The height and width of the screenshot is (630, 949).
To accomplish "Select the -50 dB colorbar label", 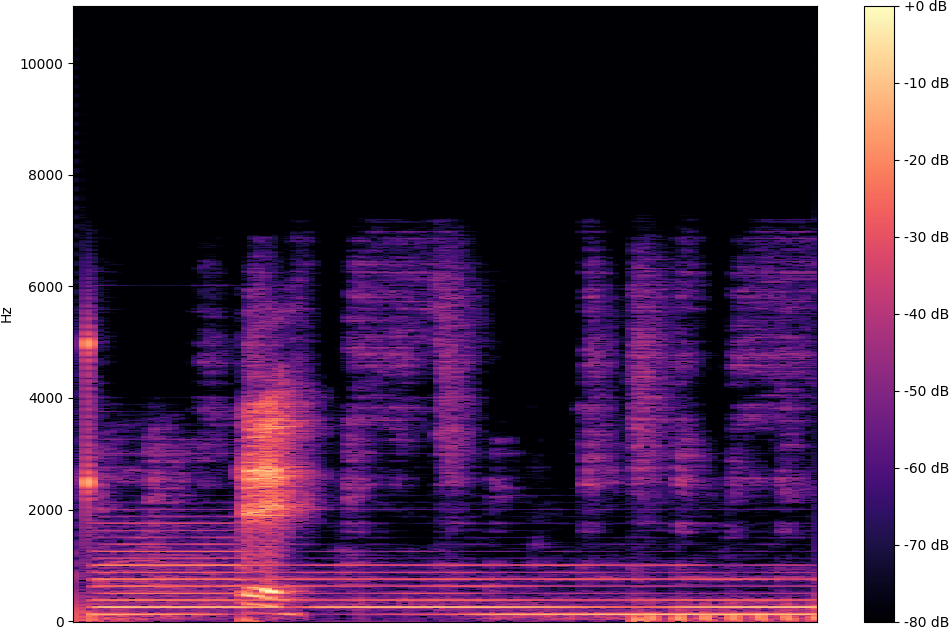I will point(926,391).
